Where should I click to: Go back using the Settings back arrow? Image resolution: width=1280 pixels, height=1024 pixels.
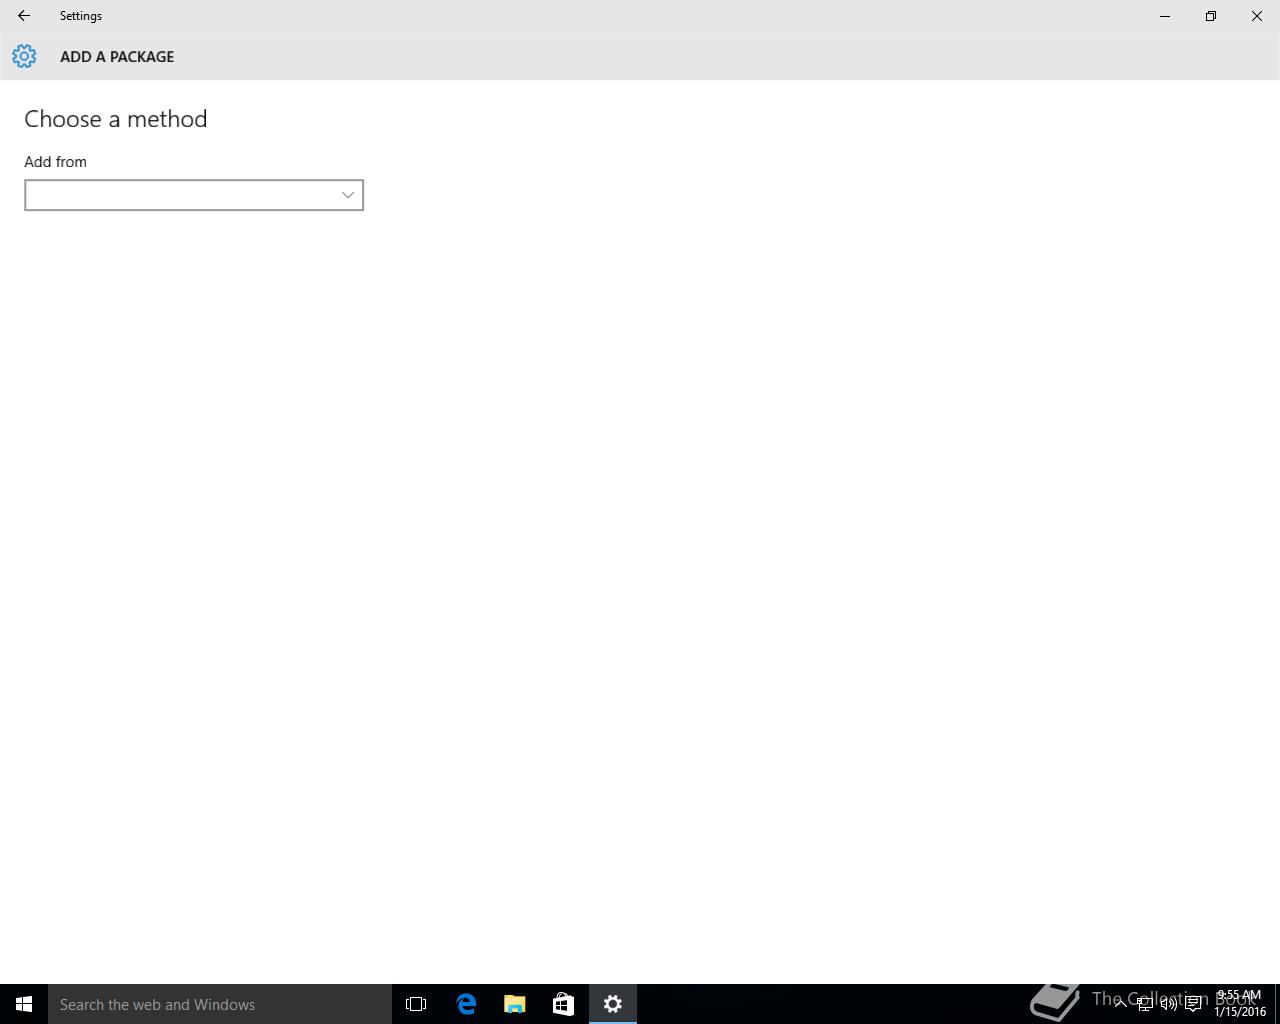pos(24,16)
